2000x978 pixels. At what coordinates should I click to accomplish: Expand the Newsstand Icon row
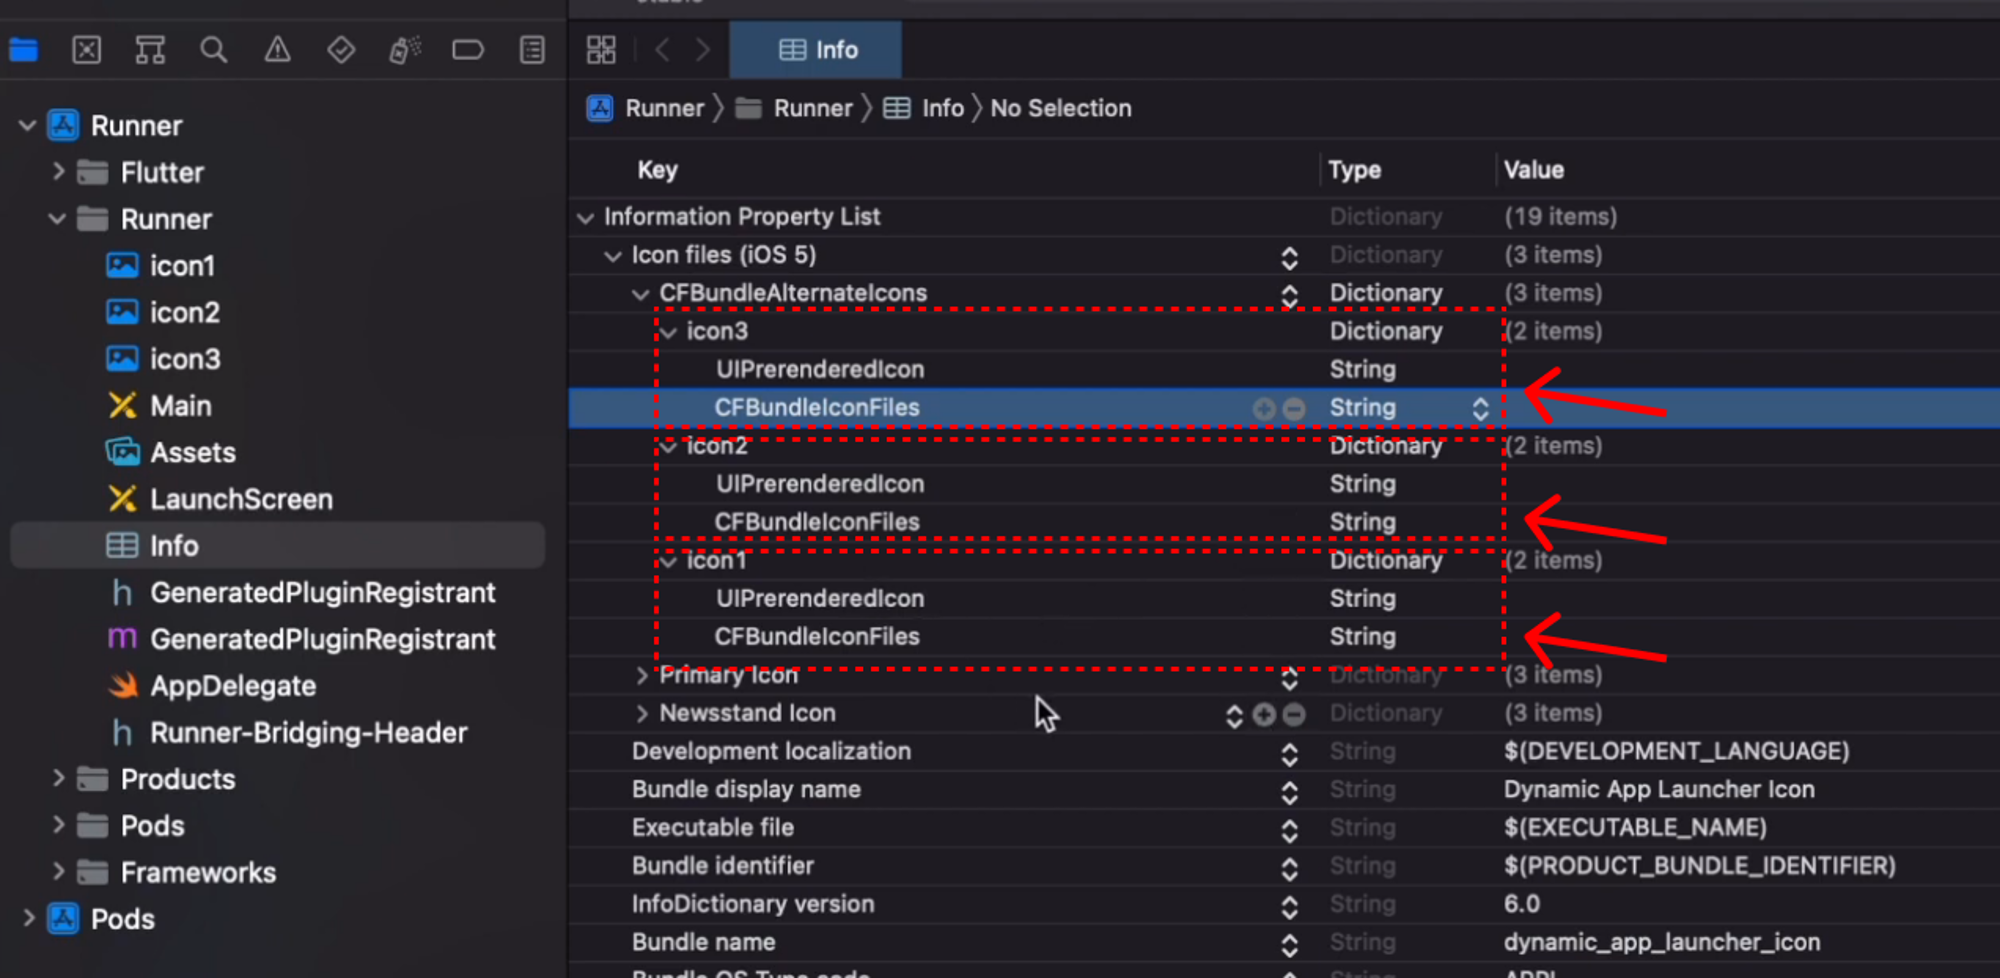tap(642, 714)
